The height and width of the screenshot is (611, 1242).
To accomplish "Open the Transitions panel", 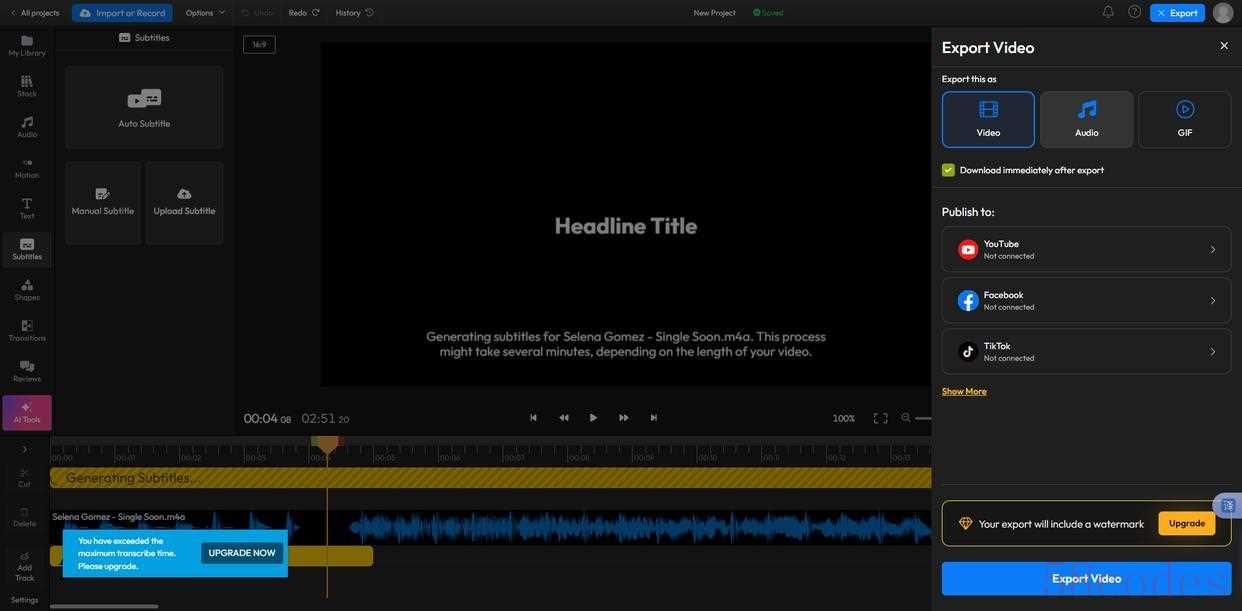I will [27, 331].
